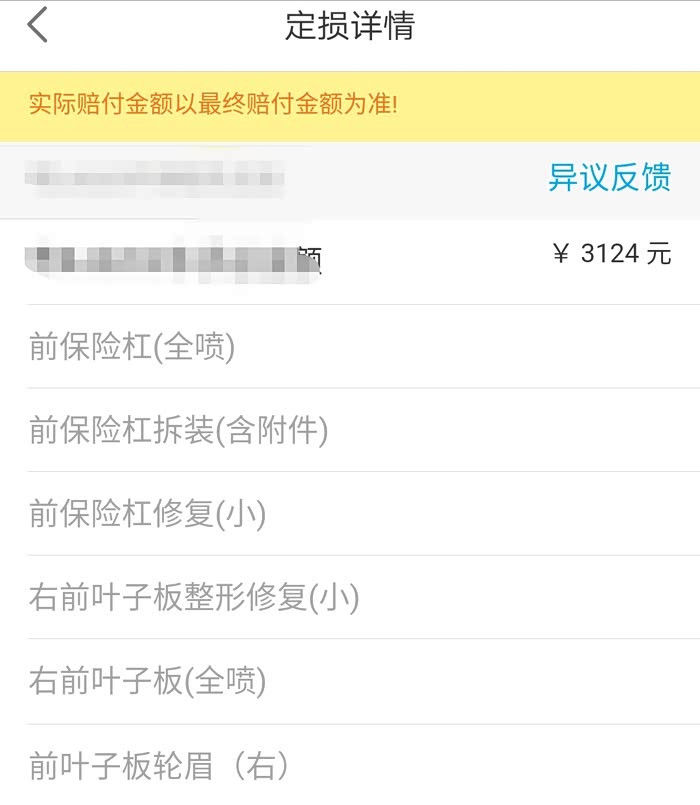This screenshot has height=805, width=700.
Task: Select the 前叶子板轮眉（右）entry
Action: pos(160,766)
